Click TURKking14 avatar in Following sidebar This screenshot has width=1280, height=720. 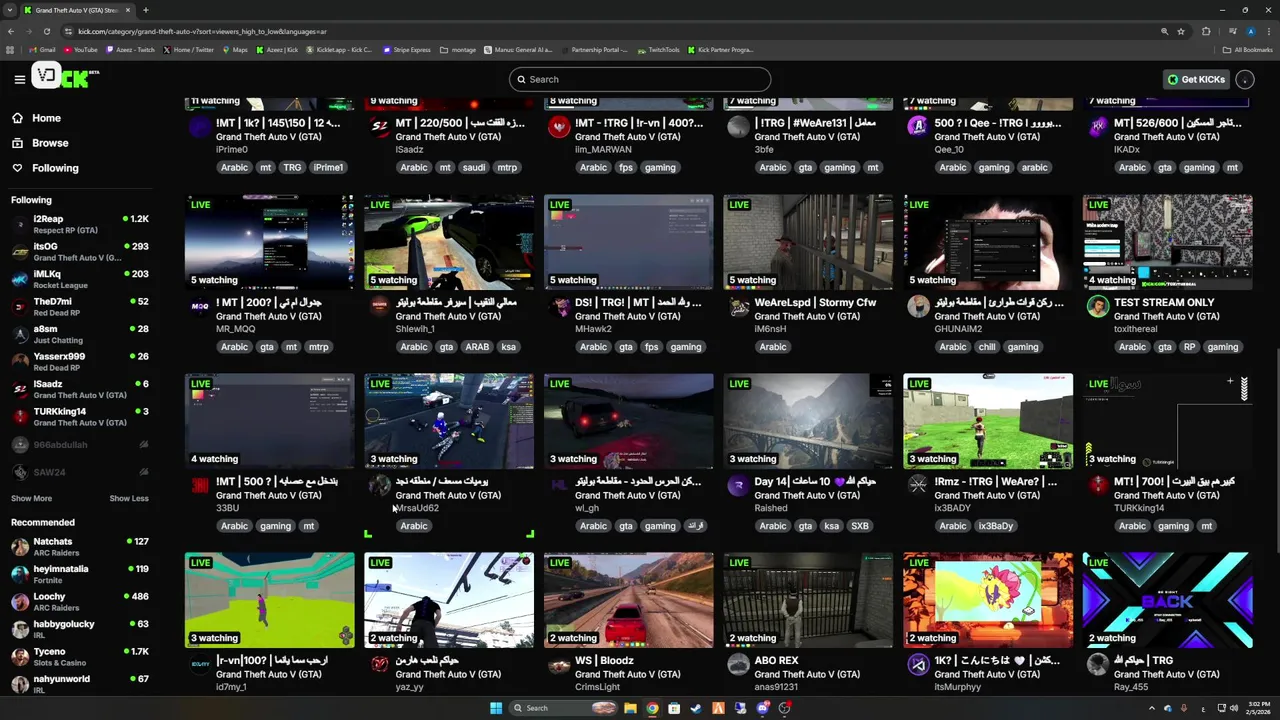coord(20,417)
